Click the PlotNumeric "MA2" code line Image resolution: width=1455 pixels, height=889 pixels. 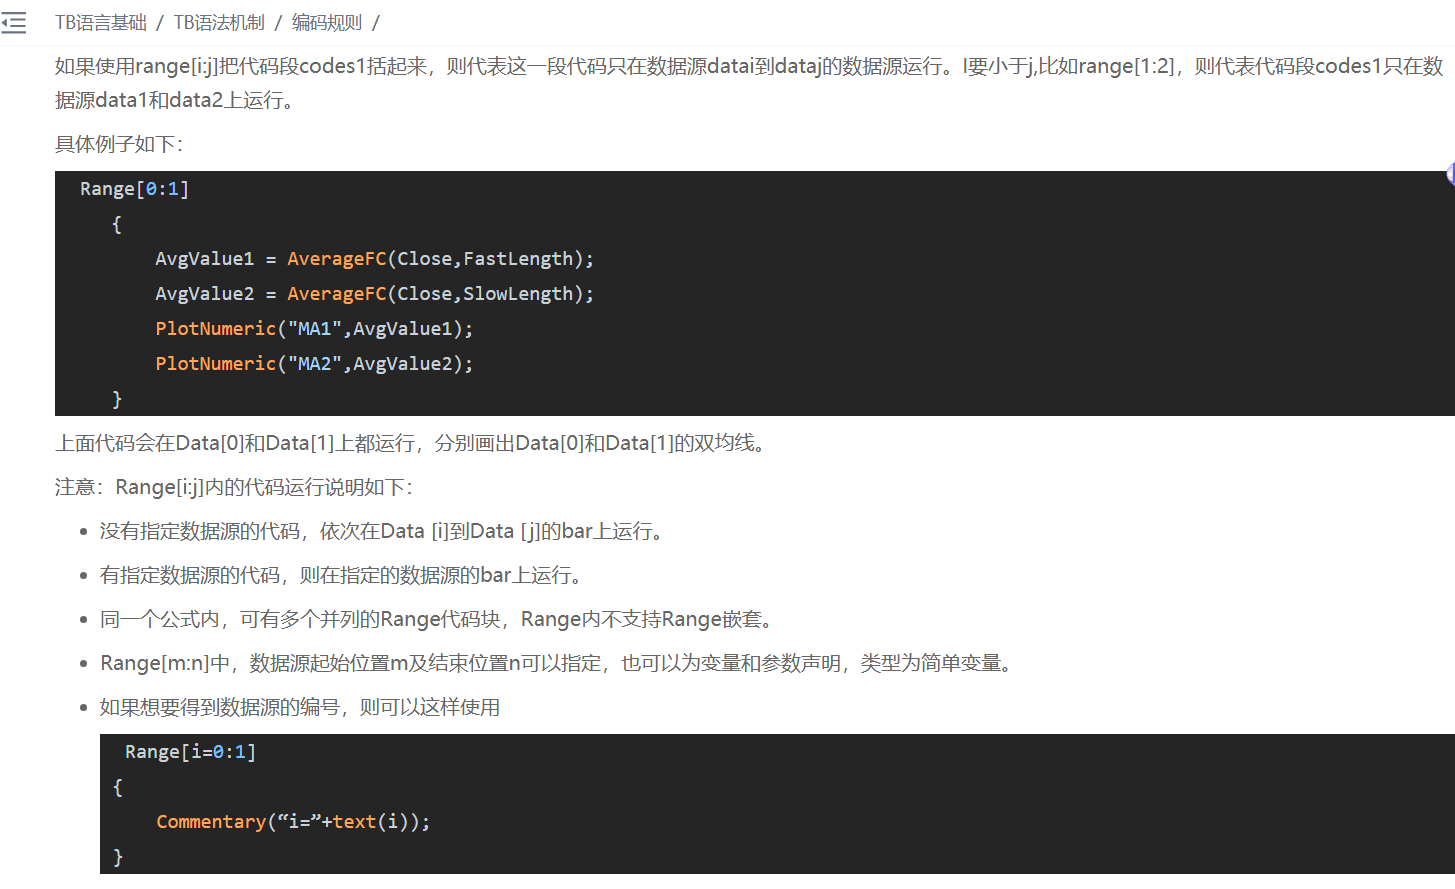314,364
